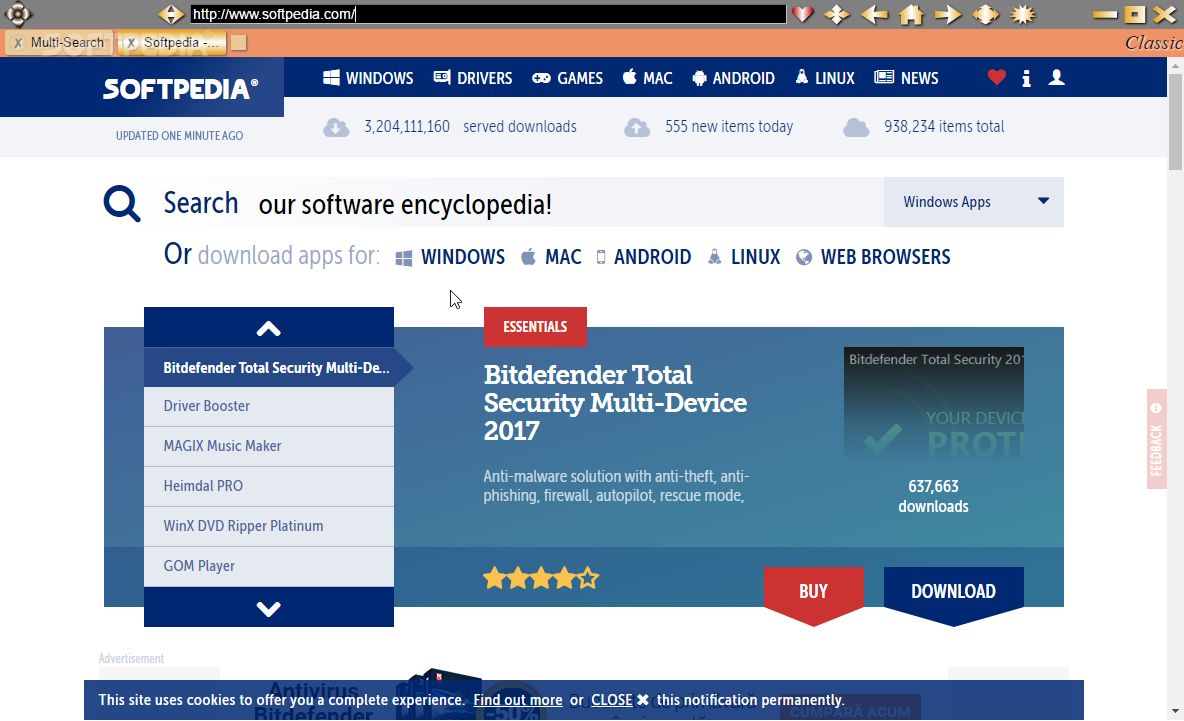This screenshot has width=1184, height=721.
Task: Select WinX DVD Ripper Platinum in list
Action: pos(269,526)
